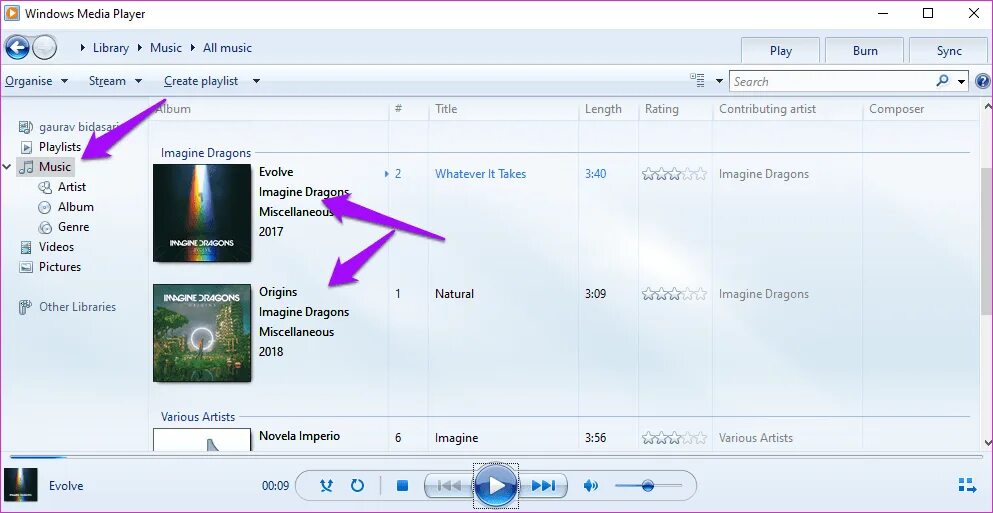Screen dimensions: 993x513
Task: Select Music in the navigation tree
Action: pos(54,167)
